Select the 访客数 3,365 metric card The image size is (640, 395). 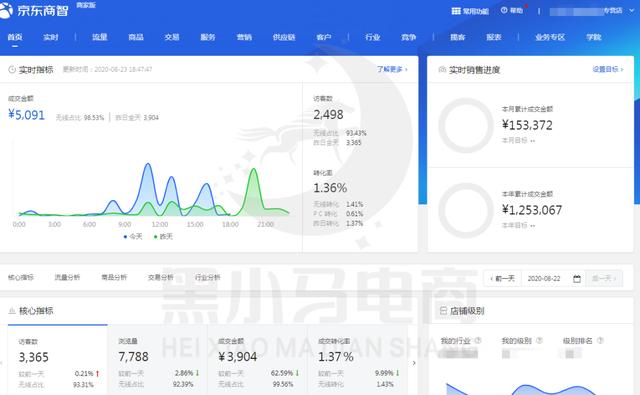(x=58, y=360)
